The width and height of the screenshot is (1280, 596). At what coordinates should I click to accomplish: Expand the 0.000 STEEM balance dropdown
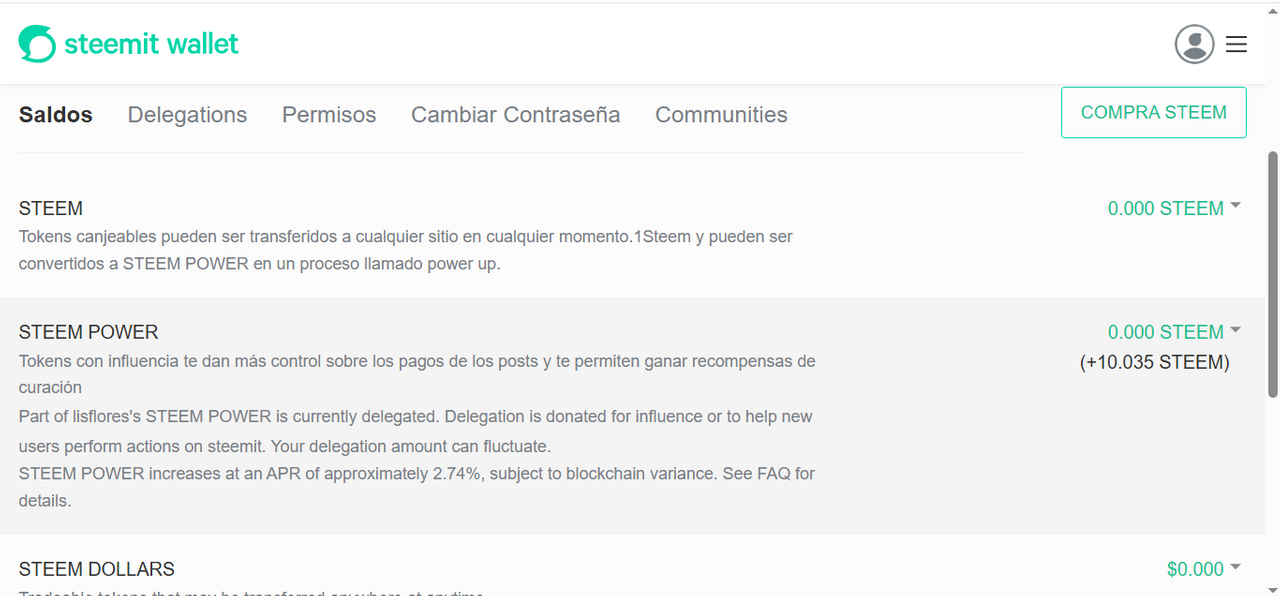point(1174,208)
